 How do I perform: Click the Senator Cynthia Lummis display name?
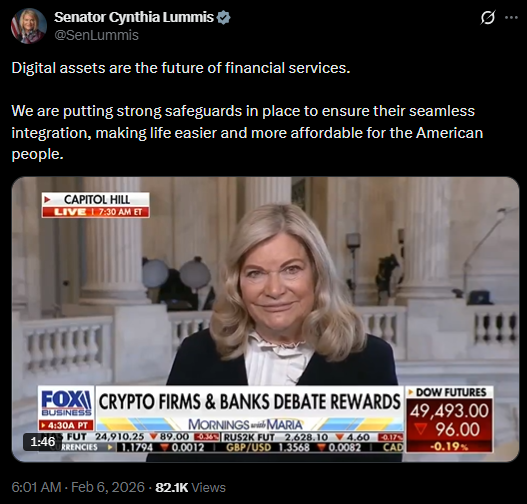pos(134,17)
